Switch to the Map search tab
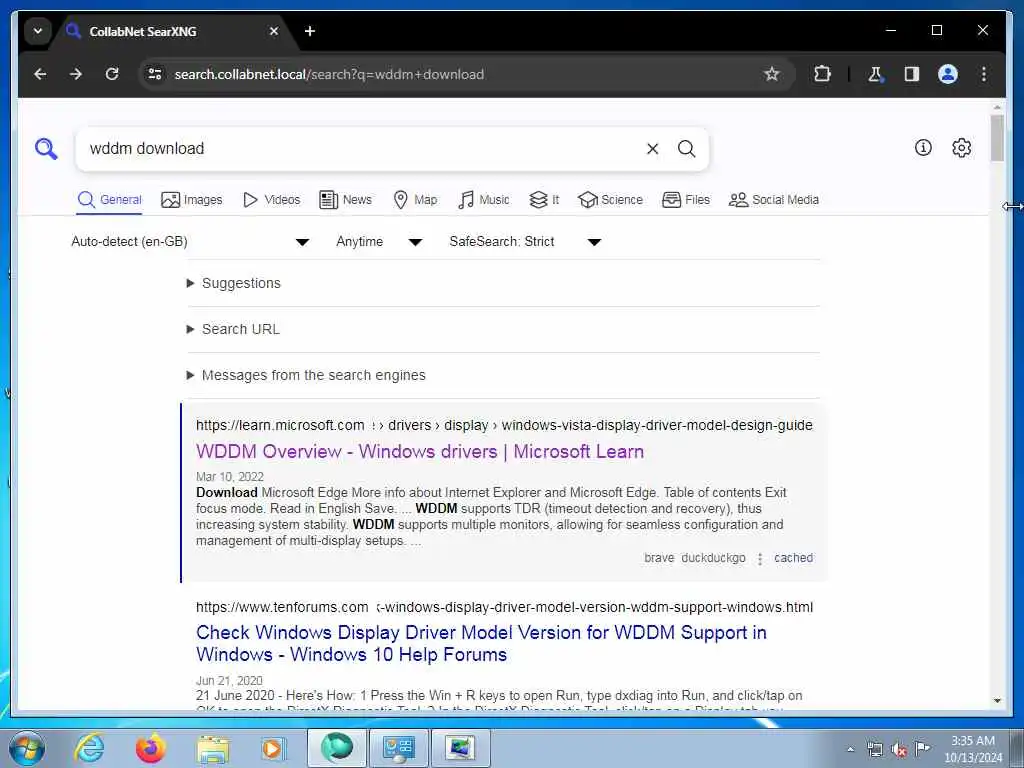Image resolution: width=1024 pixels, height=768 pixels. click(x=415, y=200)
